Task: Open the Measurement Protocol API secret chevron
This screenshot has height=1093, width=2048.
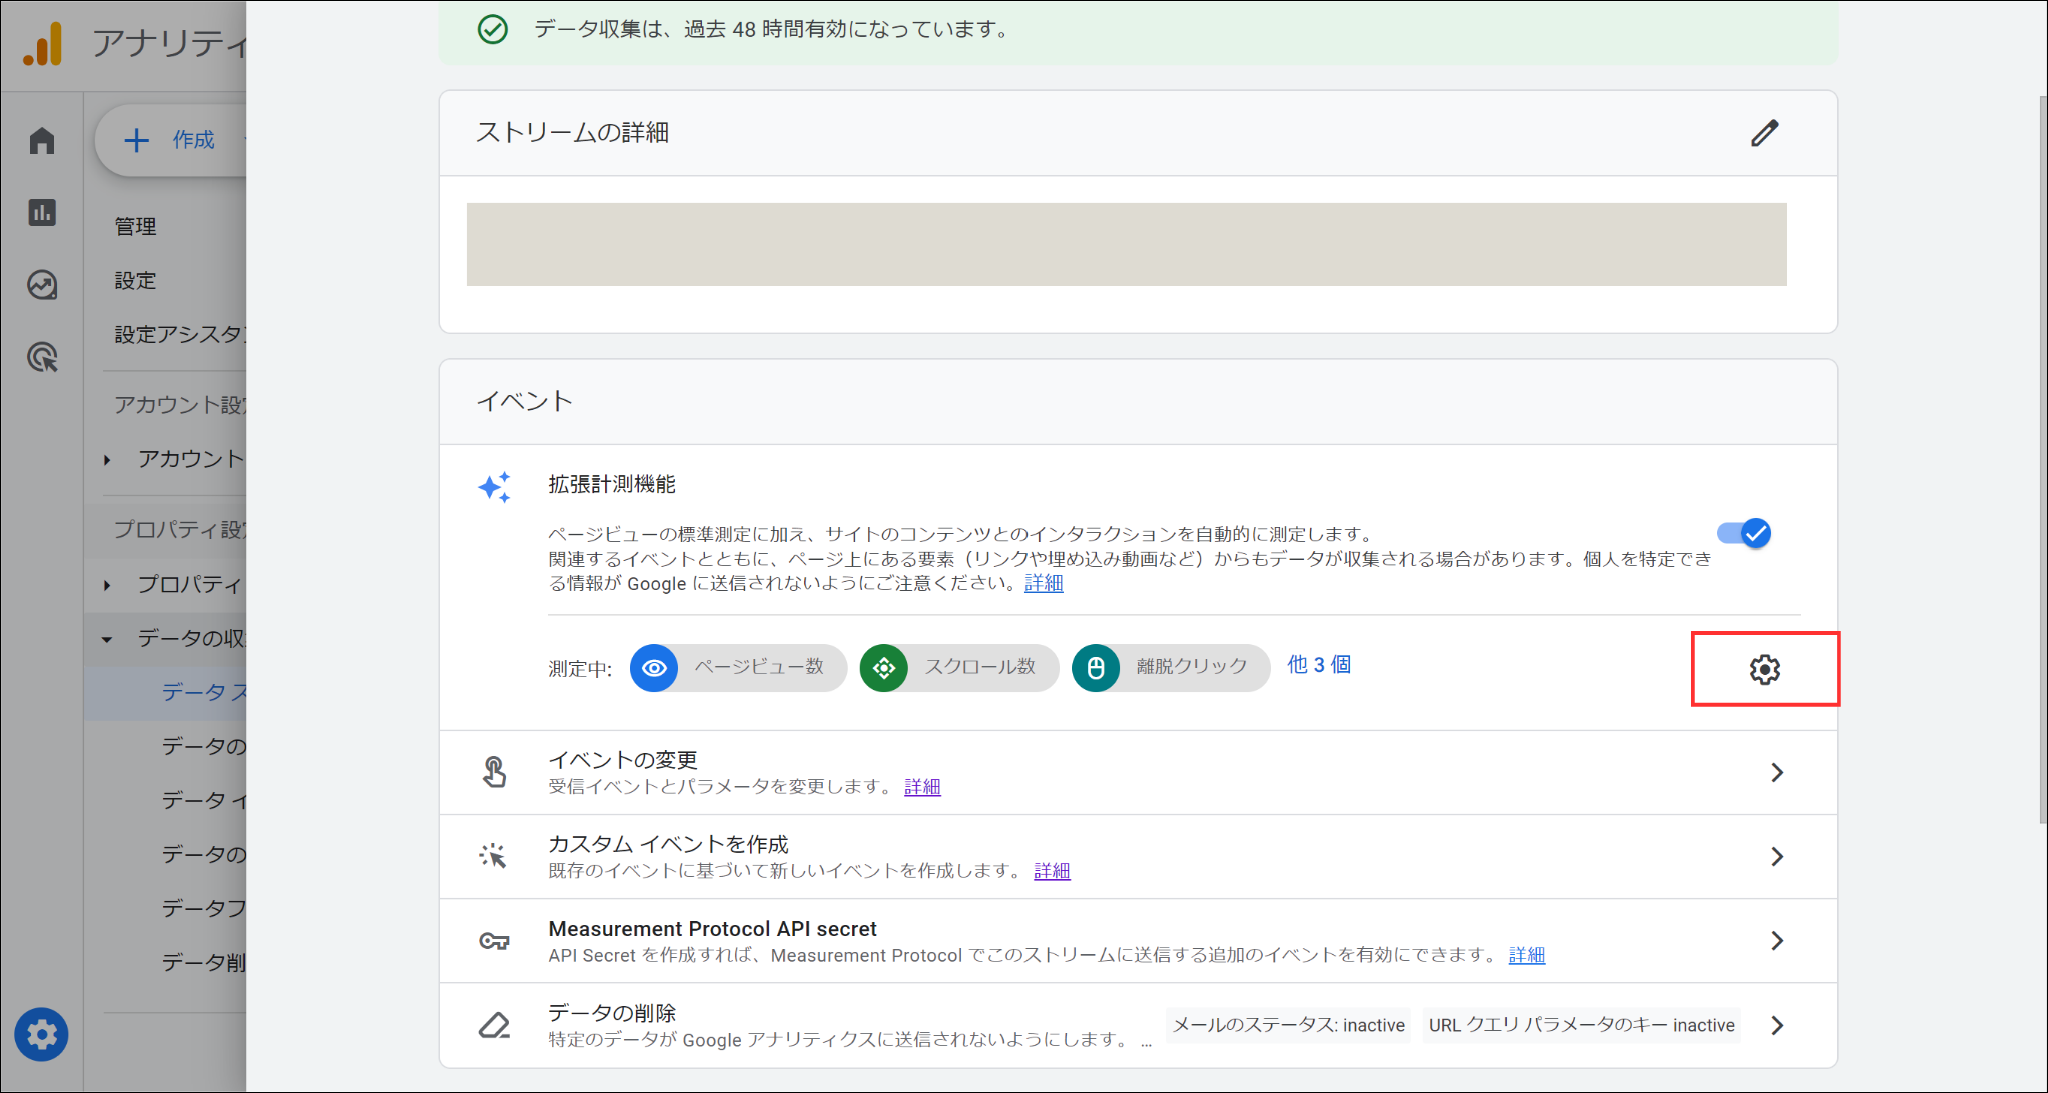Action: (x=1777, y=940)
